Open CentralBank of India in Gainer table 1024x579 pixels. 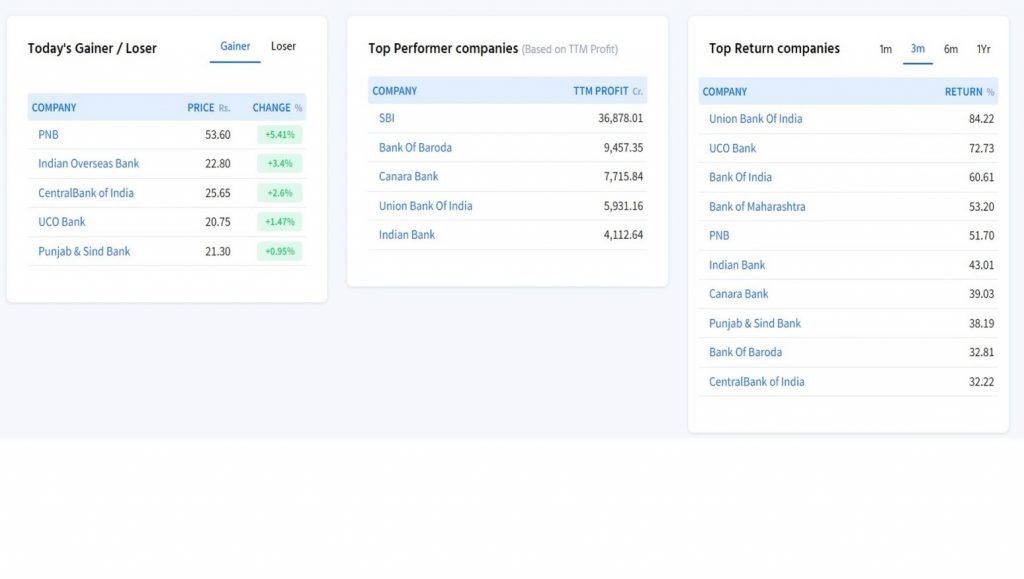(x=86, y=193)
